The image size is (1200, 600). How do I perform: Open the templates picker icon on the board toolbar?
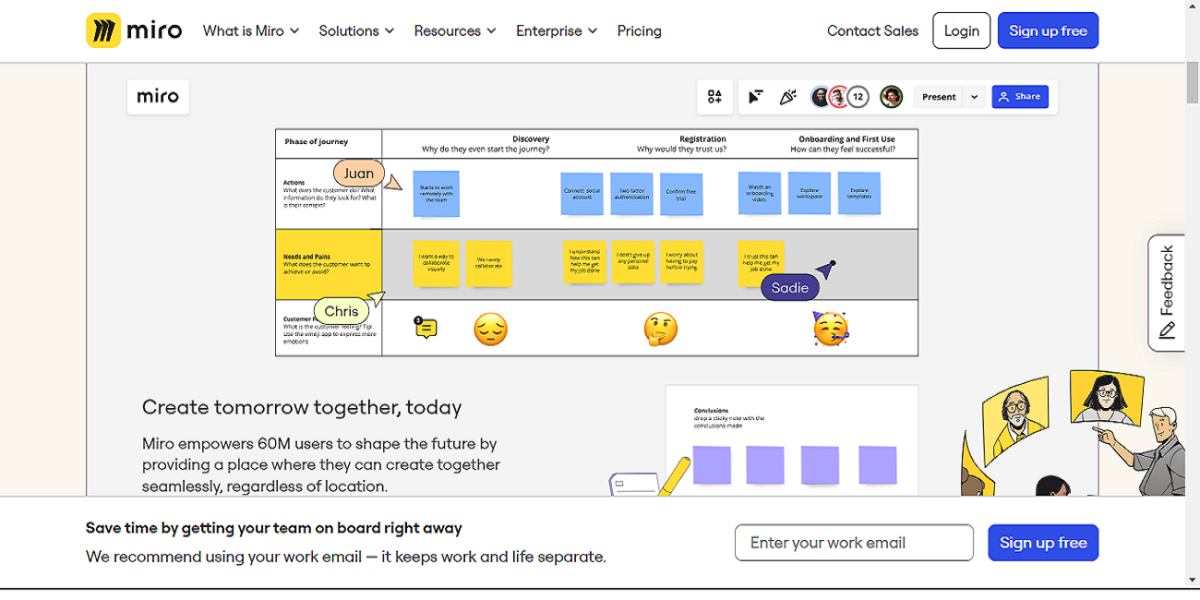(714, 96)
